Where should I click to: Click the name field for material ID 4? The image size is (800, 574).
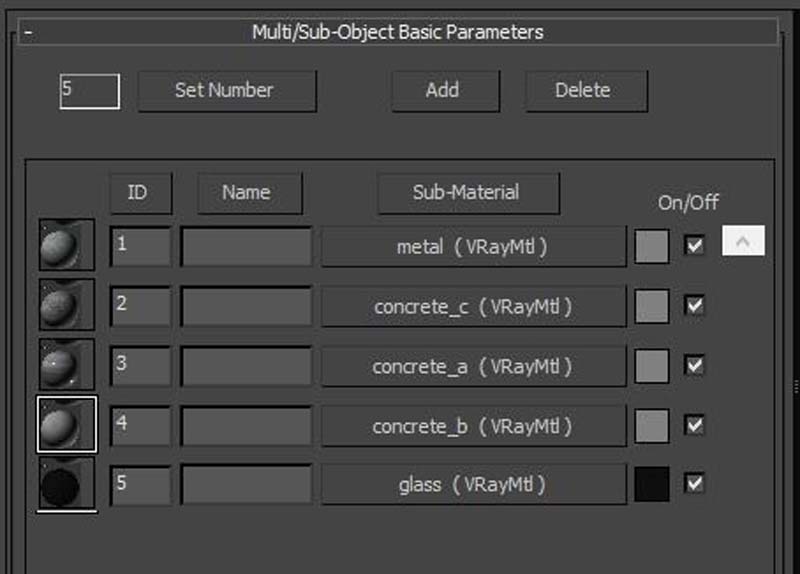(x=246, y=426)
